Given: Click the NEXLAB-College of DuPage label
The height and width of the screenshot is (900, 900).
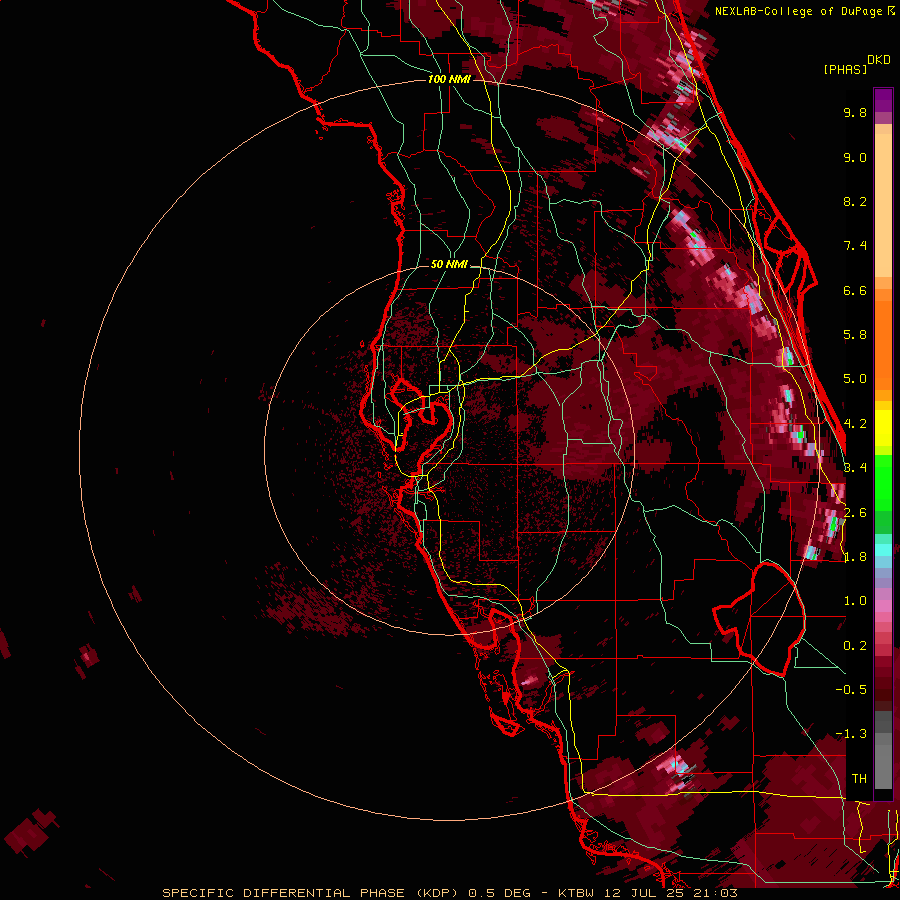Looking at the screenshot, I should (x=798, y=11).
